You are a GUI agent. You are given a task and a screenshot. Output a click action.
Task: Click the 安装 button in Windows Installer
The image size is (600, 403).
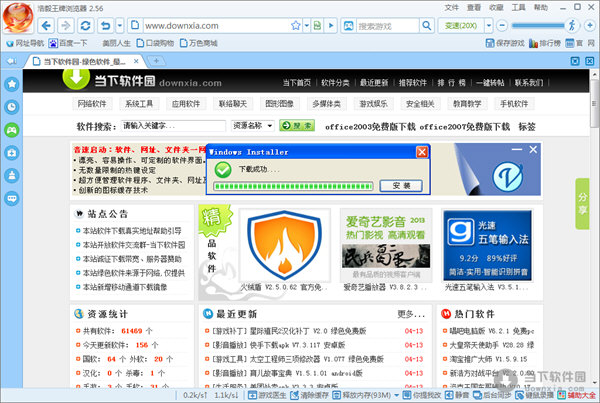pyautogui.click(x=401, y=186)
